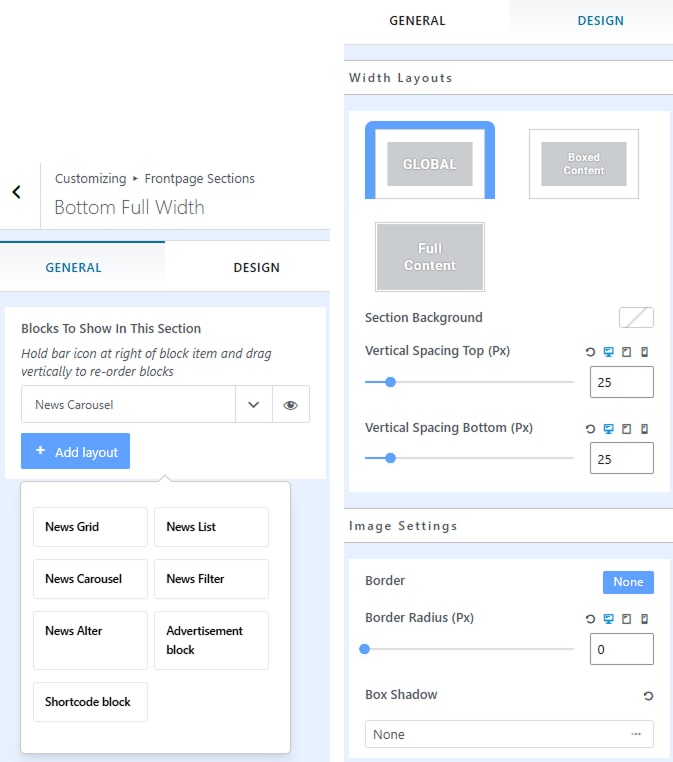Open the Box Shadow None dropdown
Viewport: 673px width, 762px height.
coord(509,734)
